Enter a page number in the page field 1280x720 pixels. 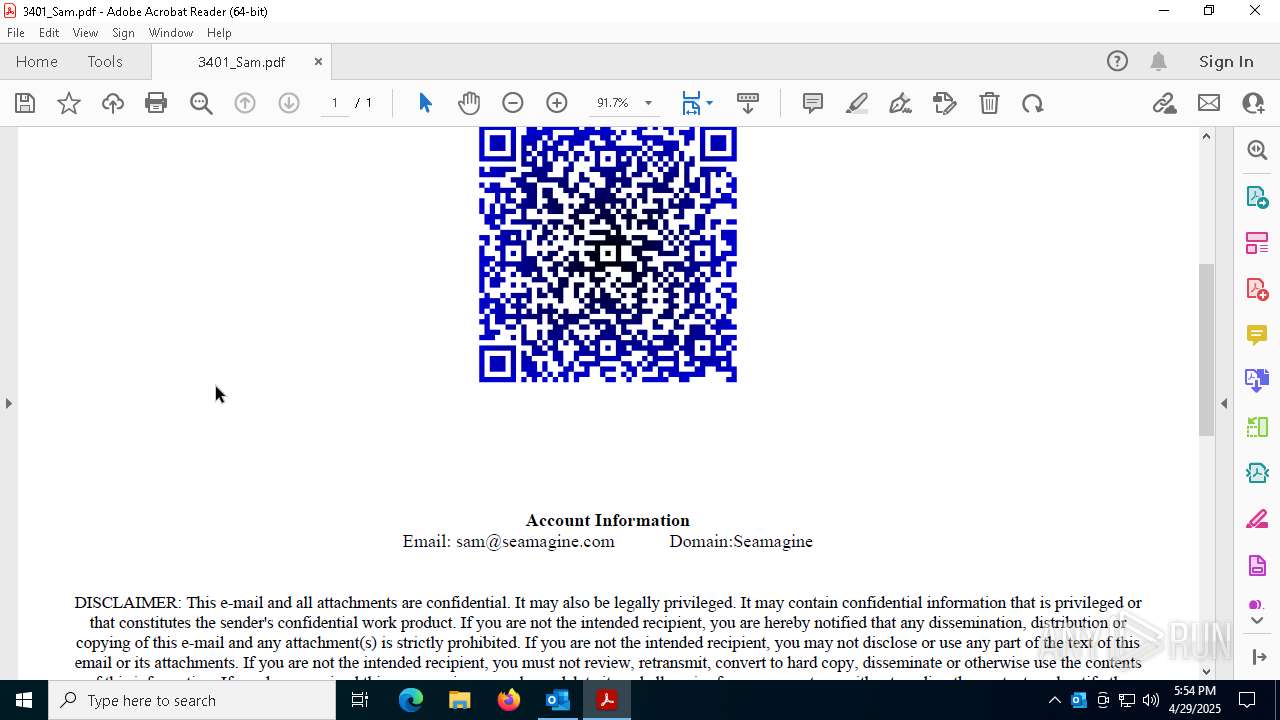[335, 103]
